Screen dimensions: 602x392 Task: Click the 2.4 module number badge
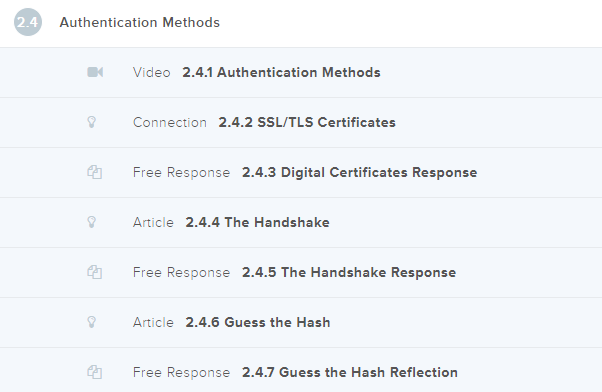click(x=28, y=22)
